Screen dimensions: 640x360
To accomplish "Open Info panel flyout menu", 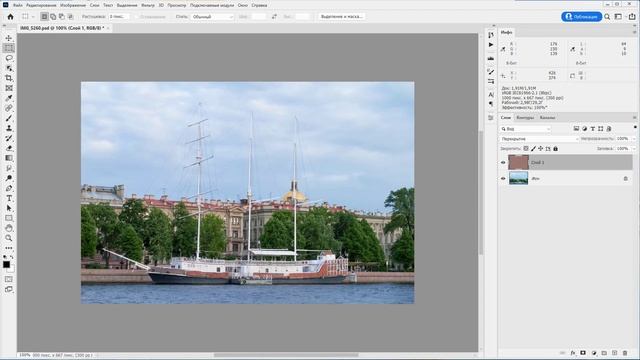I will [634, 32].
